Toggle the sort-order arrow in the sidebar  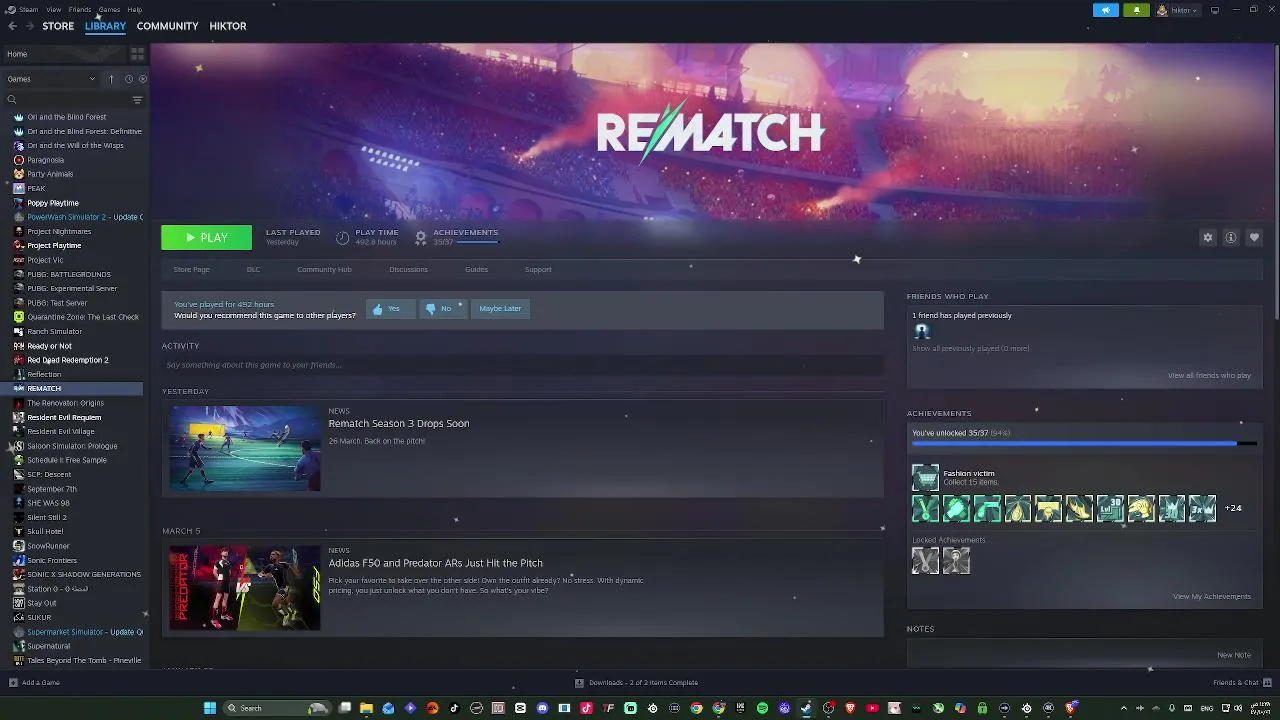pyautogui.click(x=111, y=79)
